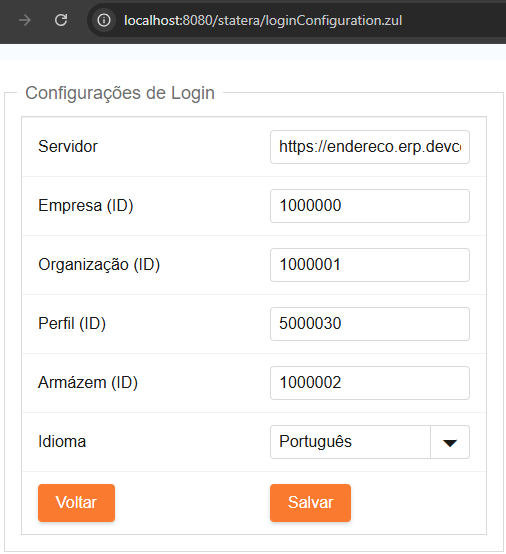Click the Português text in the Idioma combobox
506x554 pixels.
(315, 442)
